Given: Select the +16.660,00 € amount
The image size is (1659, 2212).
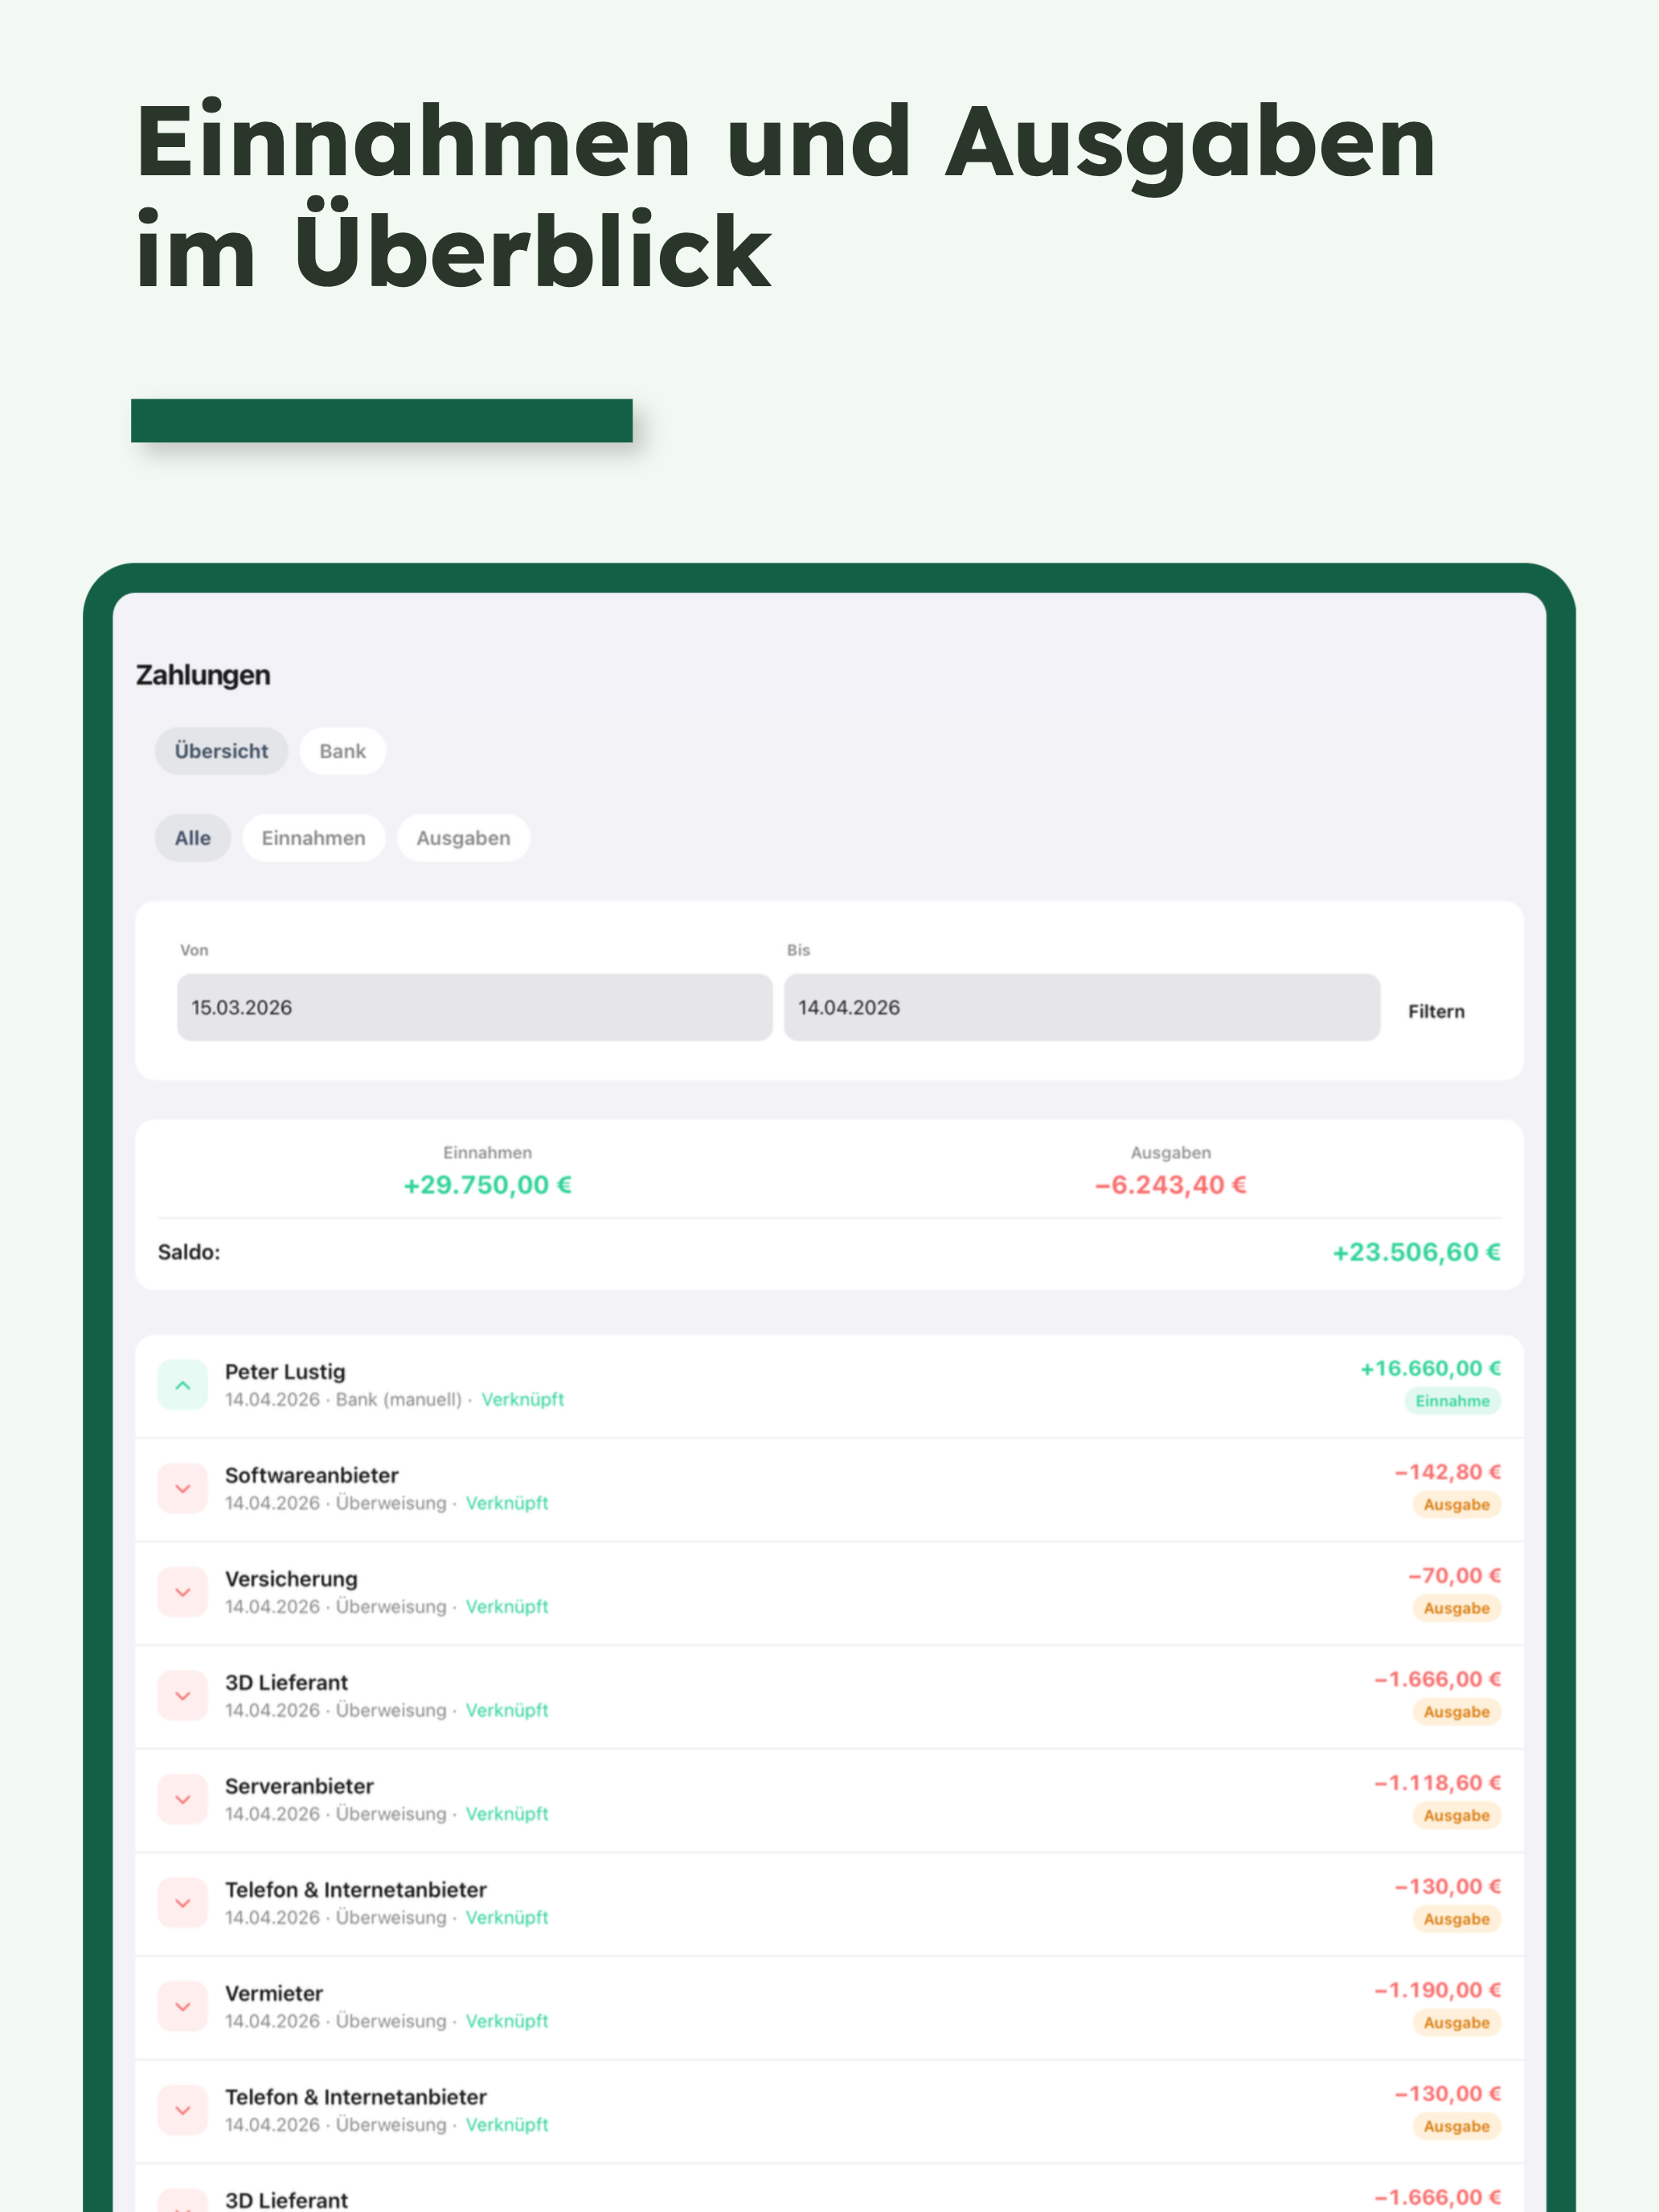Looking at the screenshot, I should 1430,1368.
